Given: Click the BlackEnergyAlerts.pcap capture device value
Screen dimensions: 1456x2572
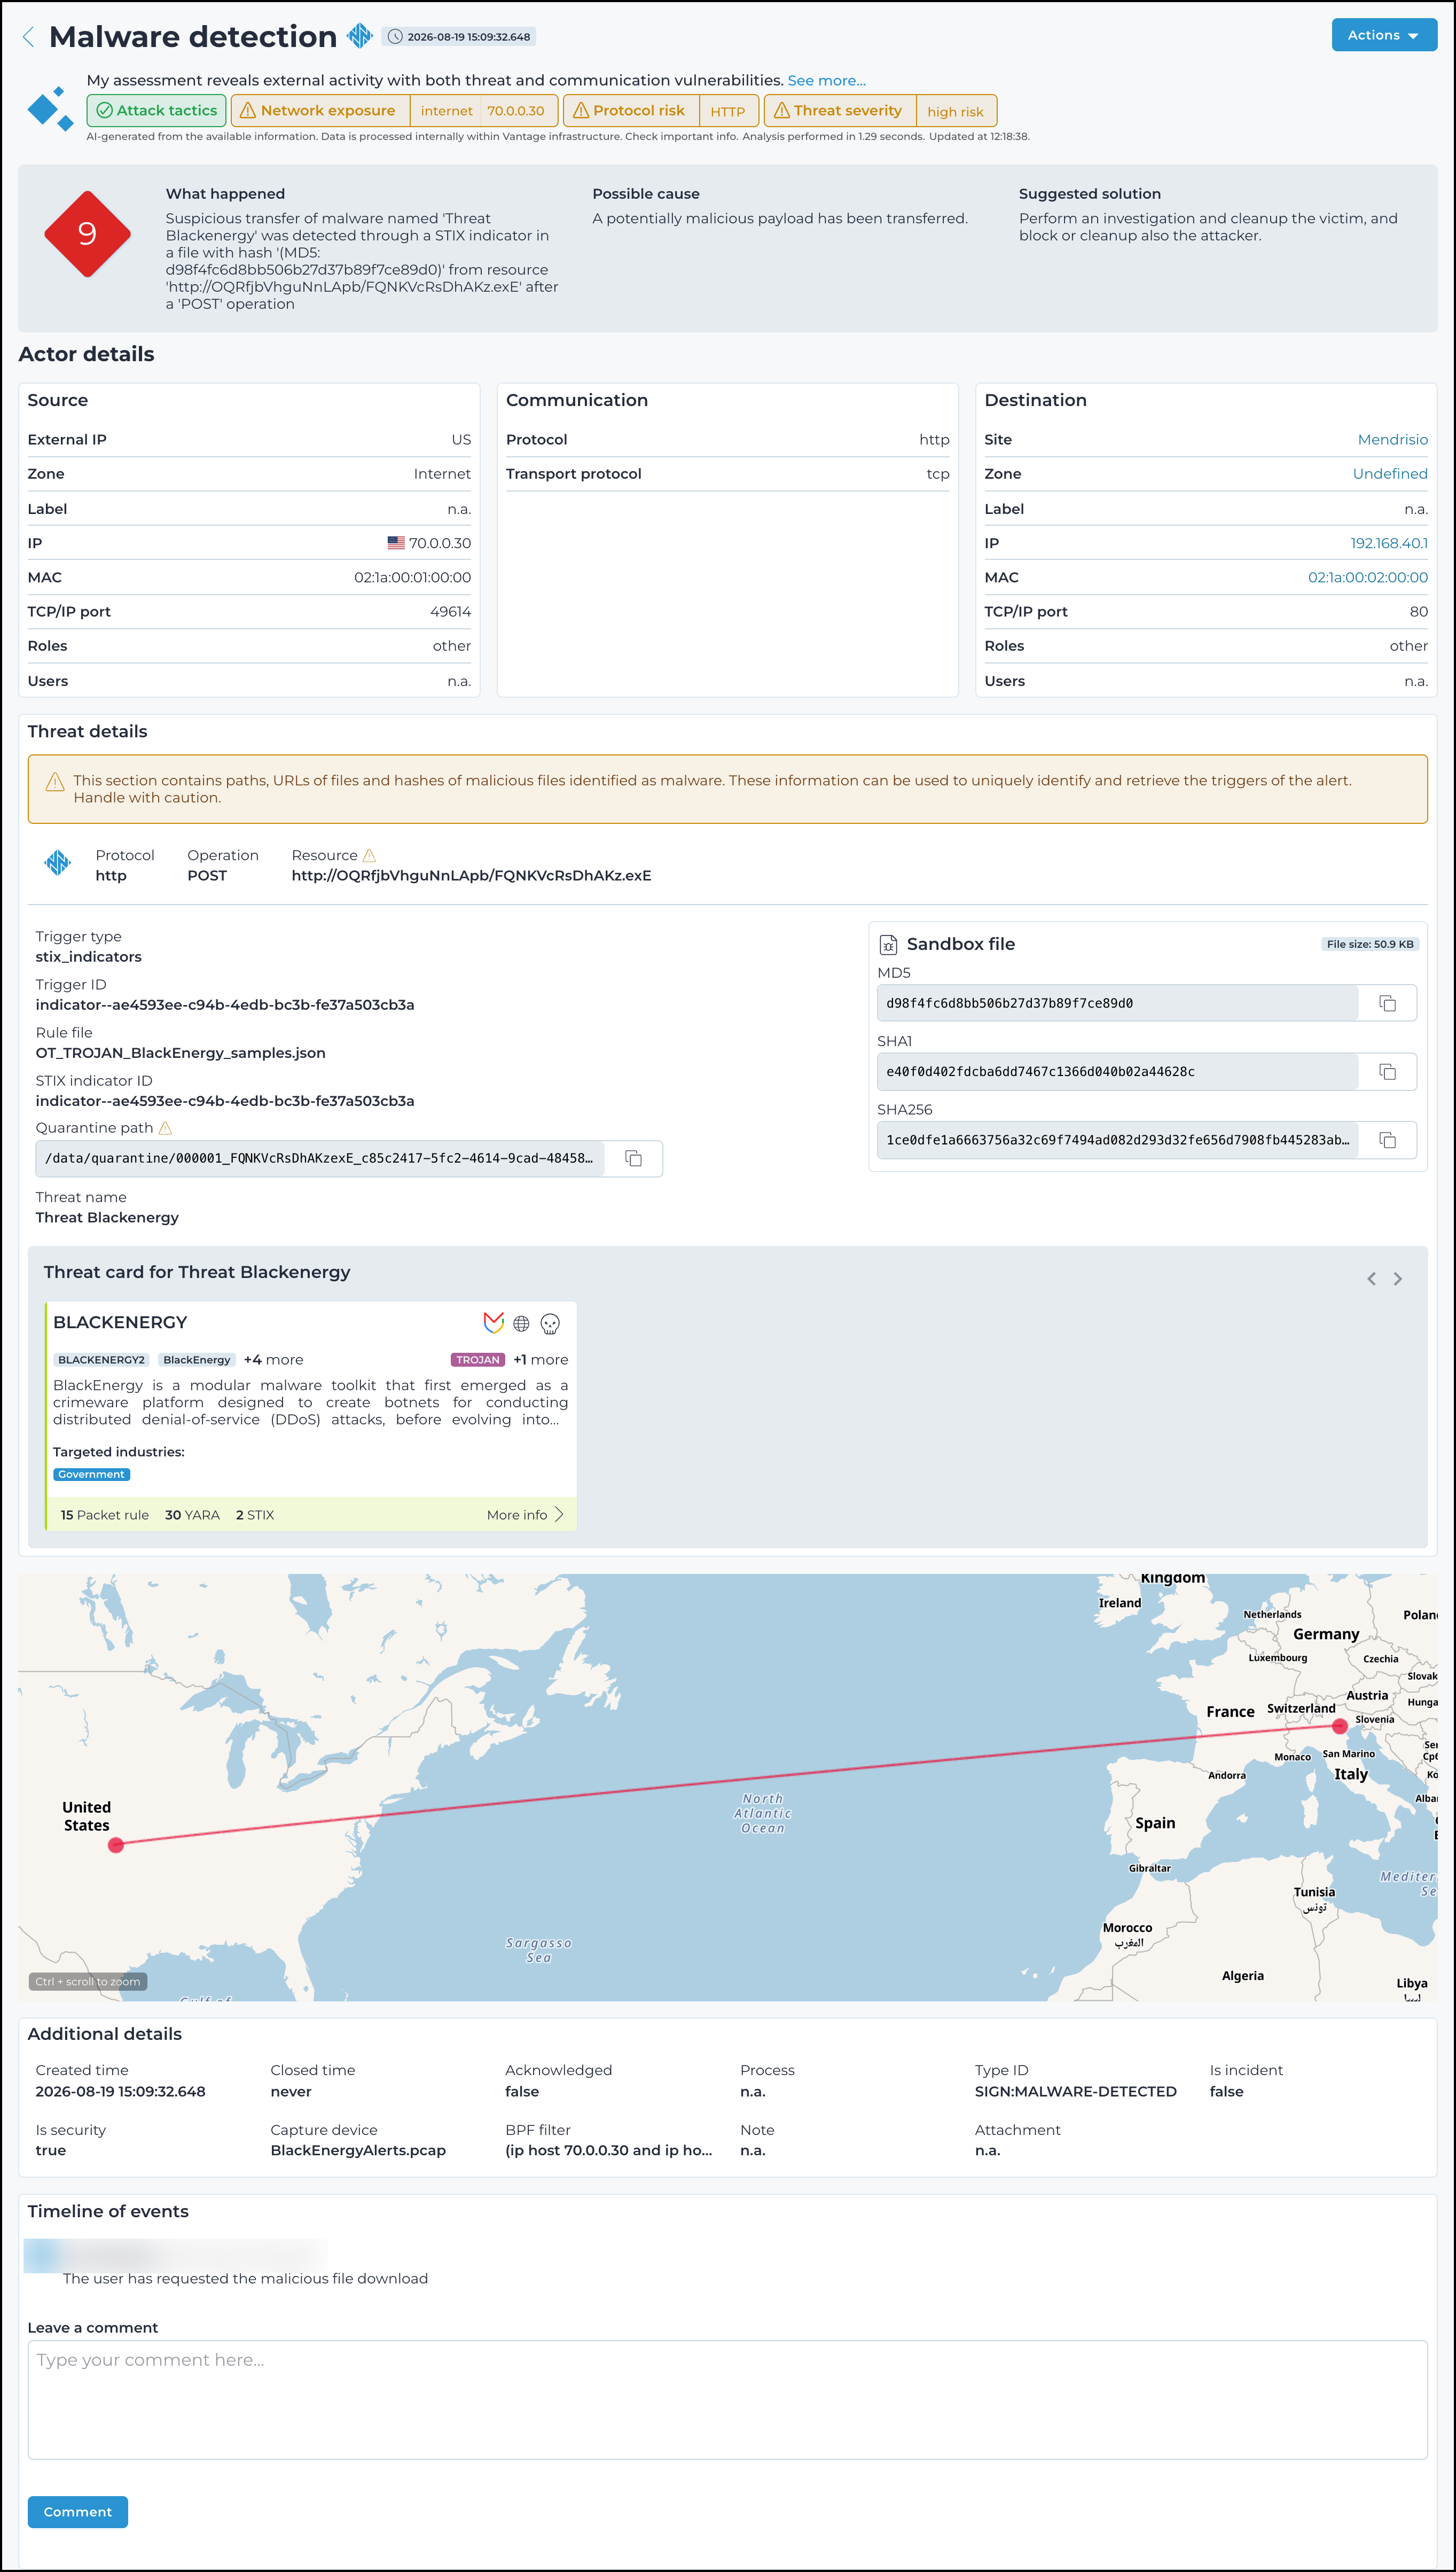Looking at the screenshot, I should click(x=358, y=2150).
